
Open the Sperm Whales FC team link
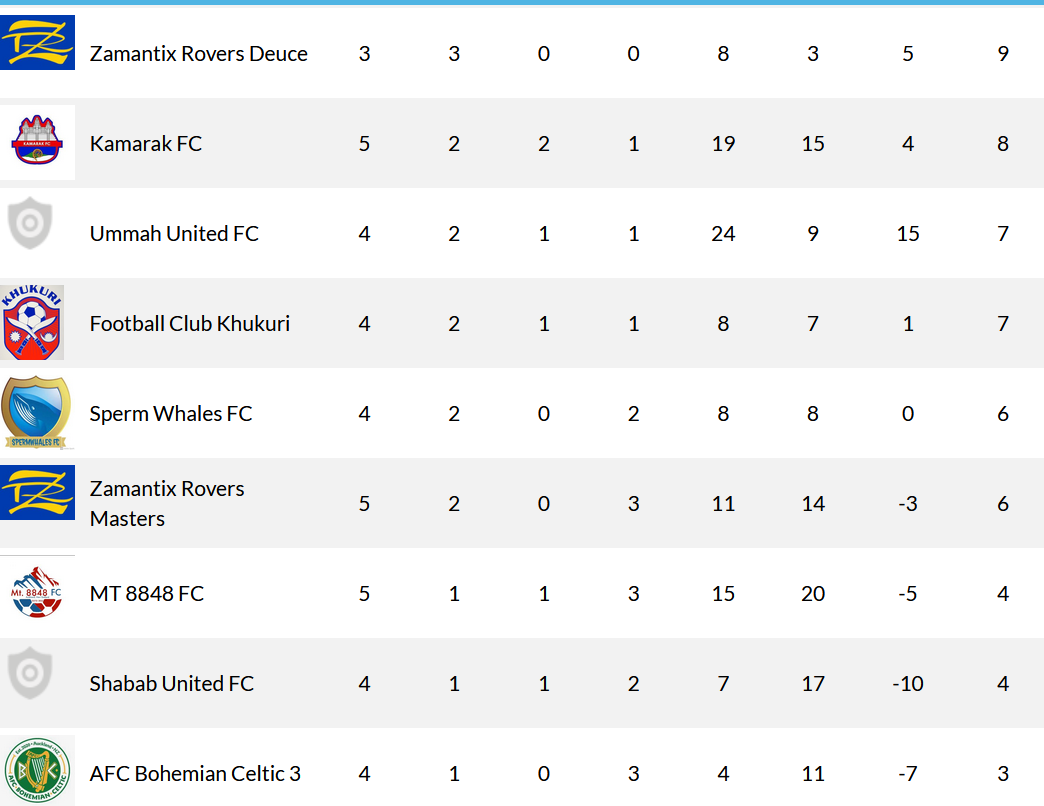coord(171,414)
